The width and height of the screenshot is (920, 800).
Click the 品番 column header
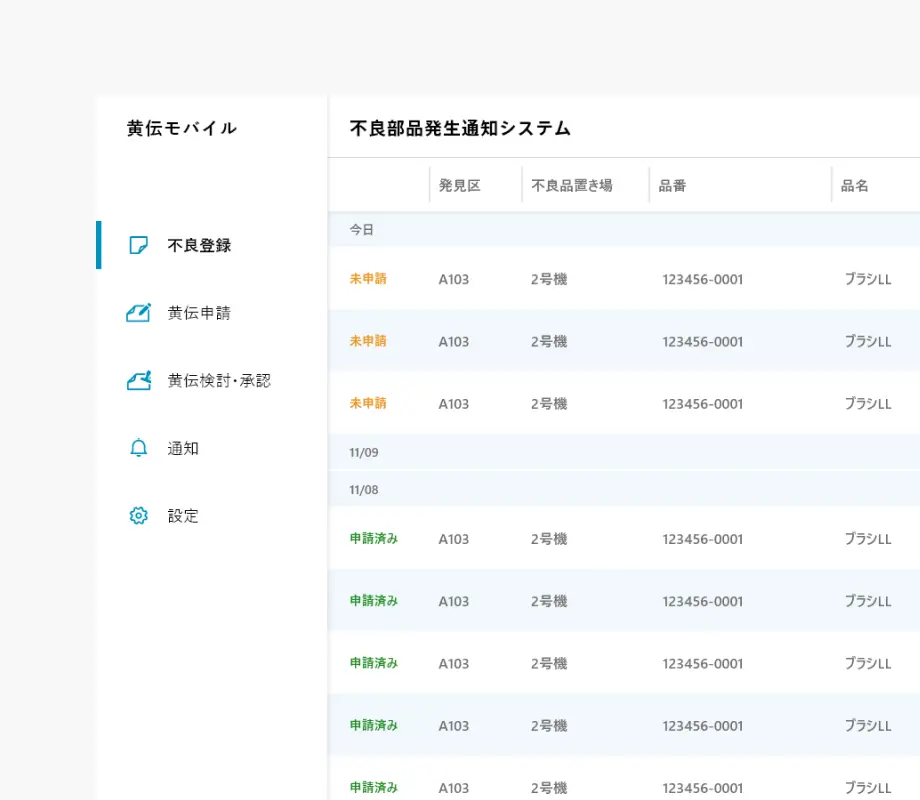pos(673,186)
